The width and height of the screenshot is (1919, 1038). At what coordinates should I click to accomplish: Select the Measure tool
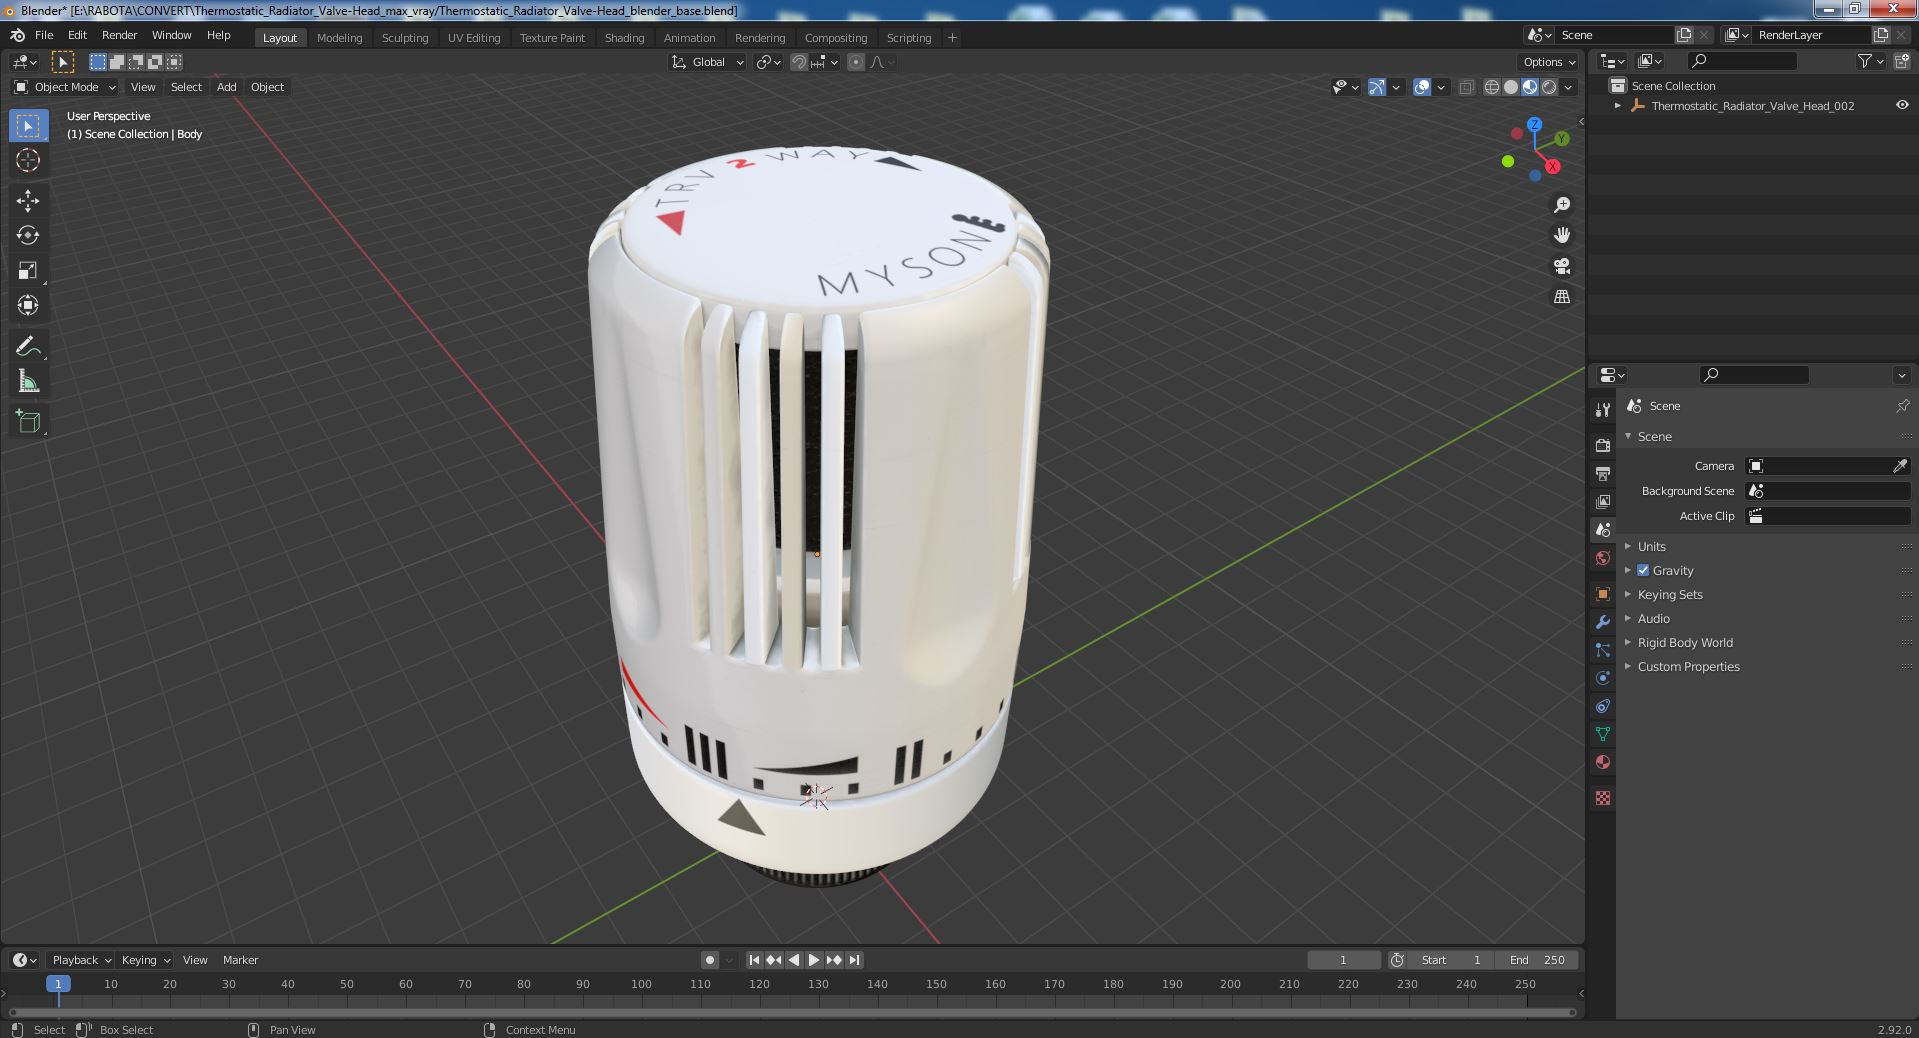[x=28, y=381]
